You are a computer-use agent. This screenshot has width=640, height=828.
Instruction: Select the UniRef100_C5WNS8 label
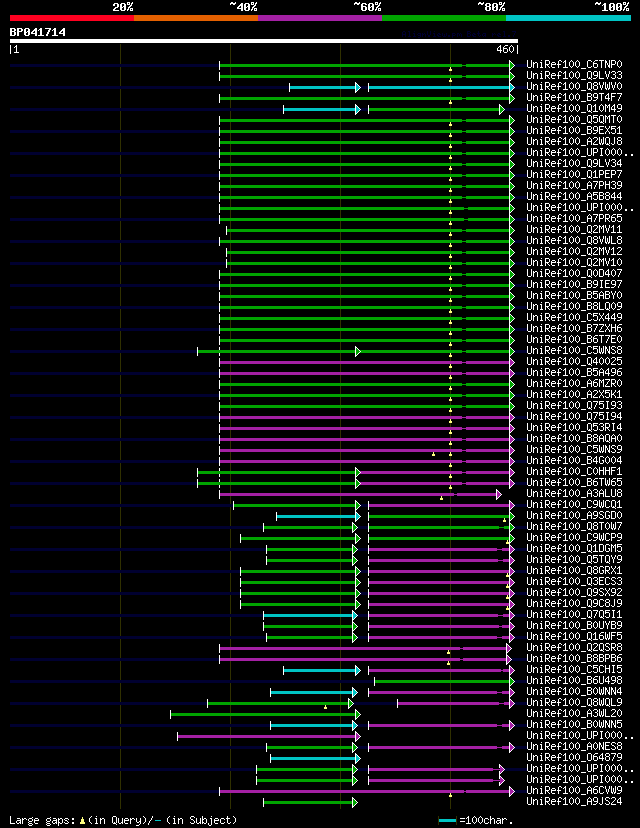[x=574, y=350]
